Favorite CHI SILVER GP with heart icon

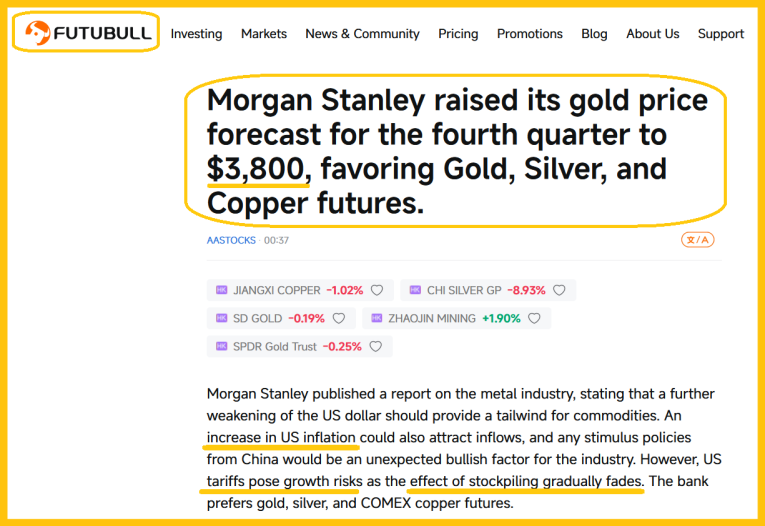click(x=559, y=291)
